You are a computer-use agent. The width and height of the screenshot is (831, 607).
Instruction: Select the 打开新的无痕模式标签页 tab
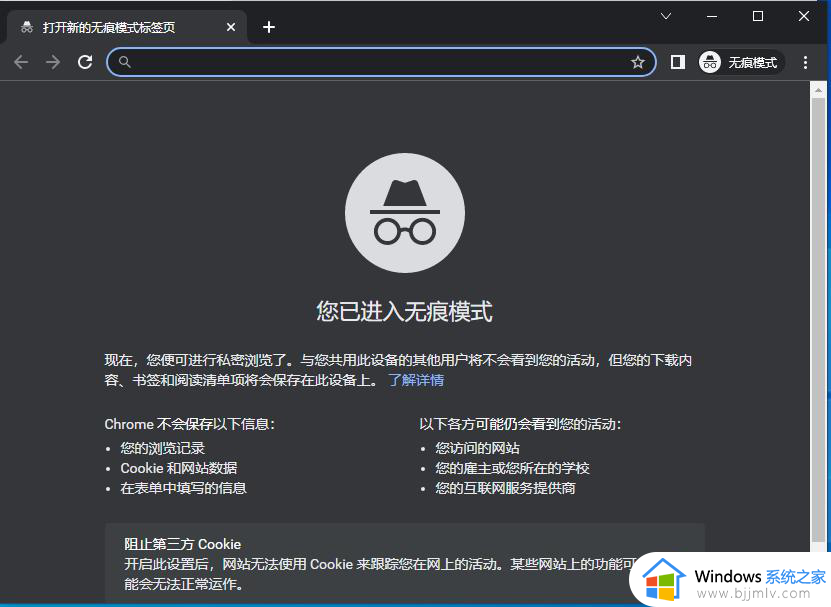[127, 27]
